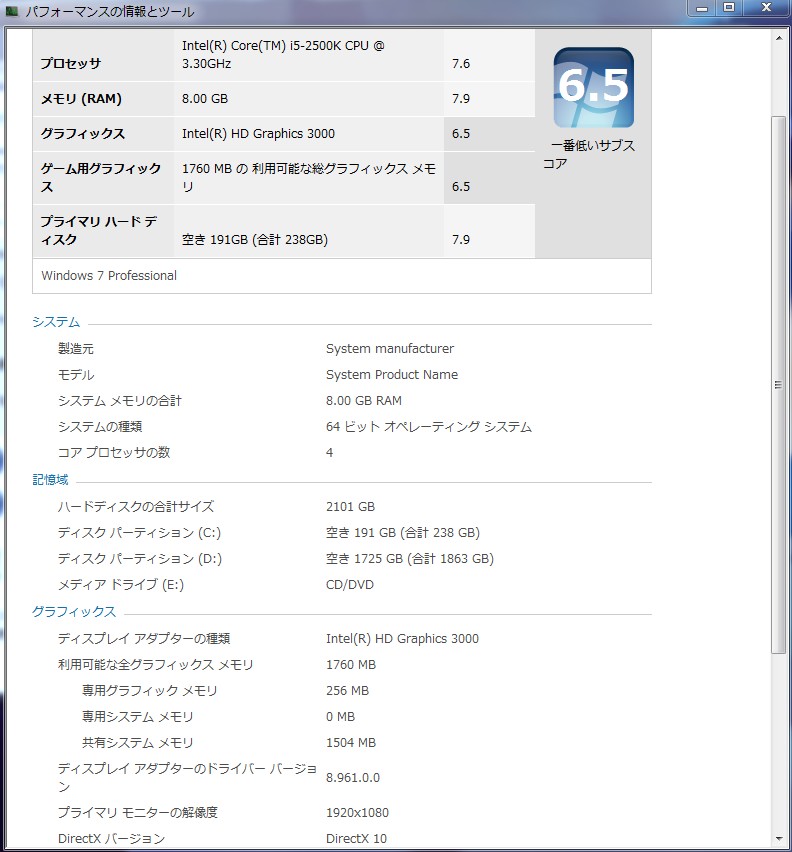Screen dimensions: 792x852
Task: Click the Windows 7 Professional text
Action: tap(109, 275)
